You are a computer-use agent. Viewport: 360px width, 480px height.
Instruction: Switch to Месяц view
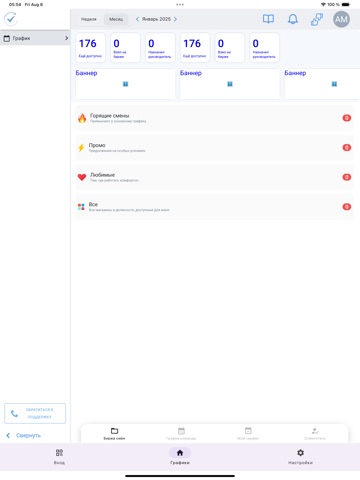click(116, 19)
